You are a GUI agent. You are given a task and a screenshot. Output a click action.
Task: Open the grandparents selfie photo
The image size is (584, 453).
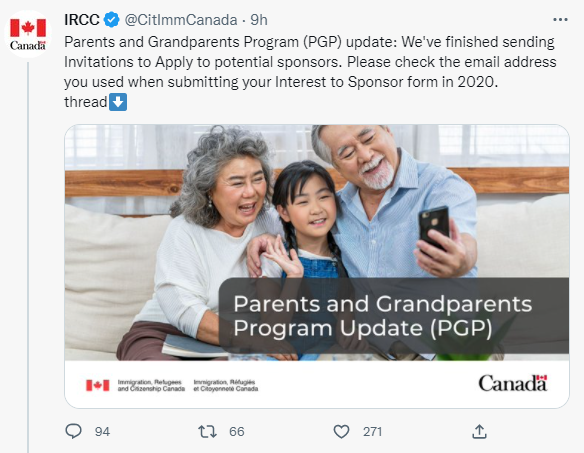click(317, 242)
